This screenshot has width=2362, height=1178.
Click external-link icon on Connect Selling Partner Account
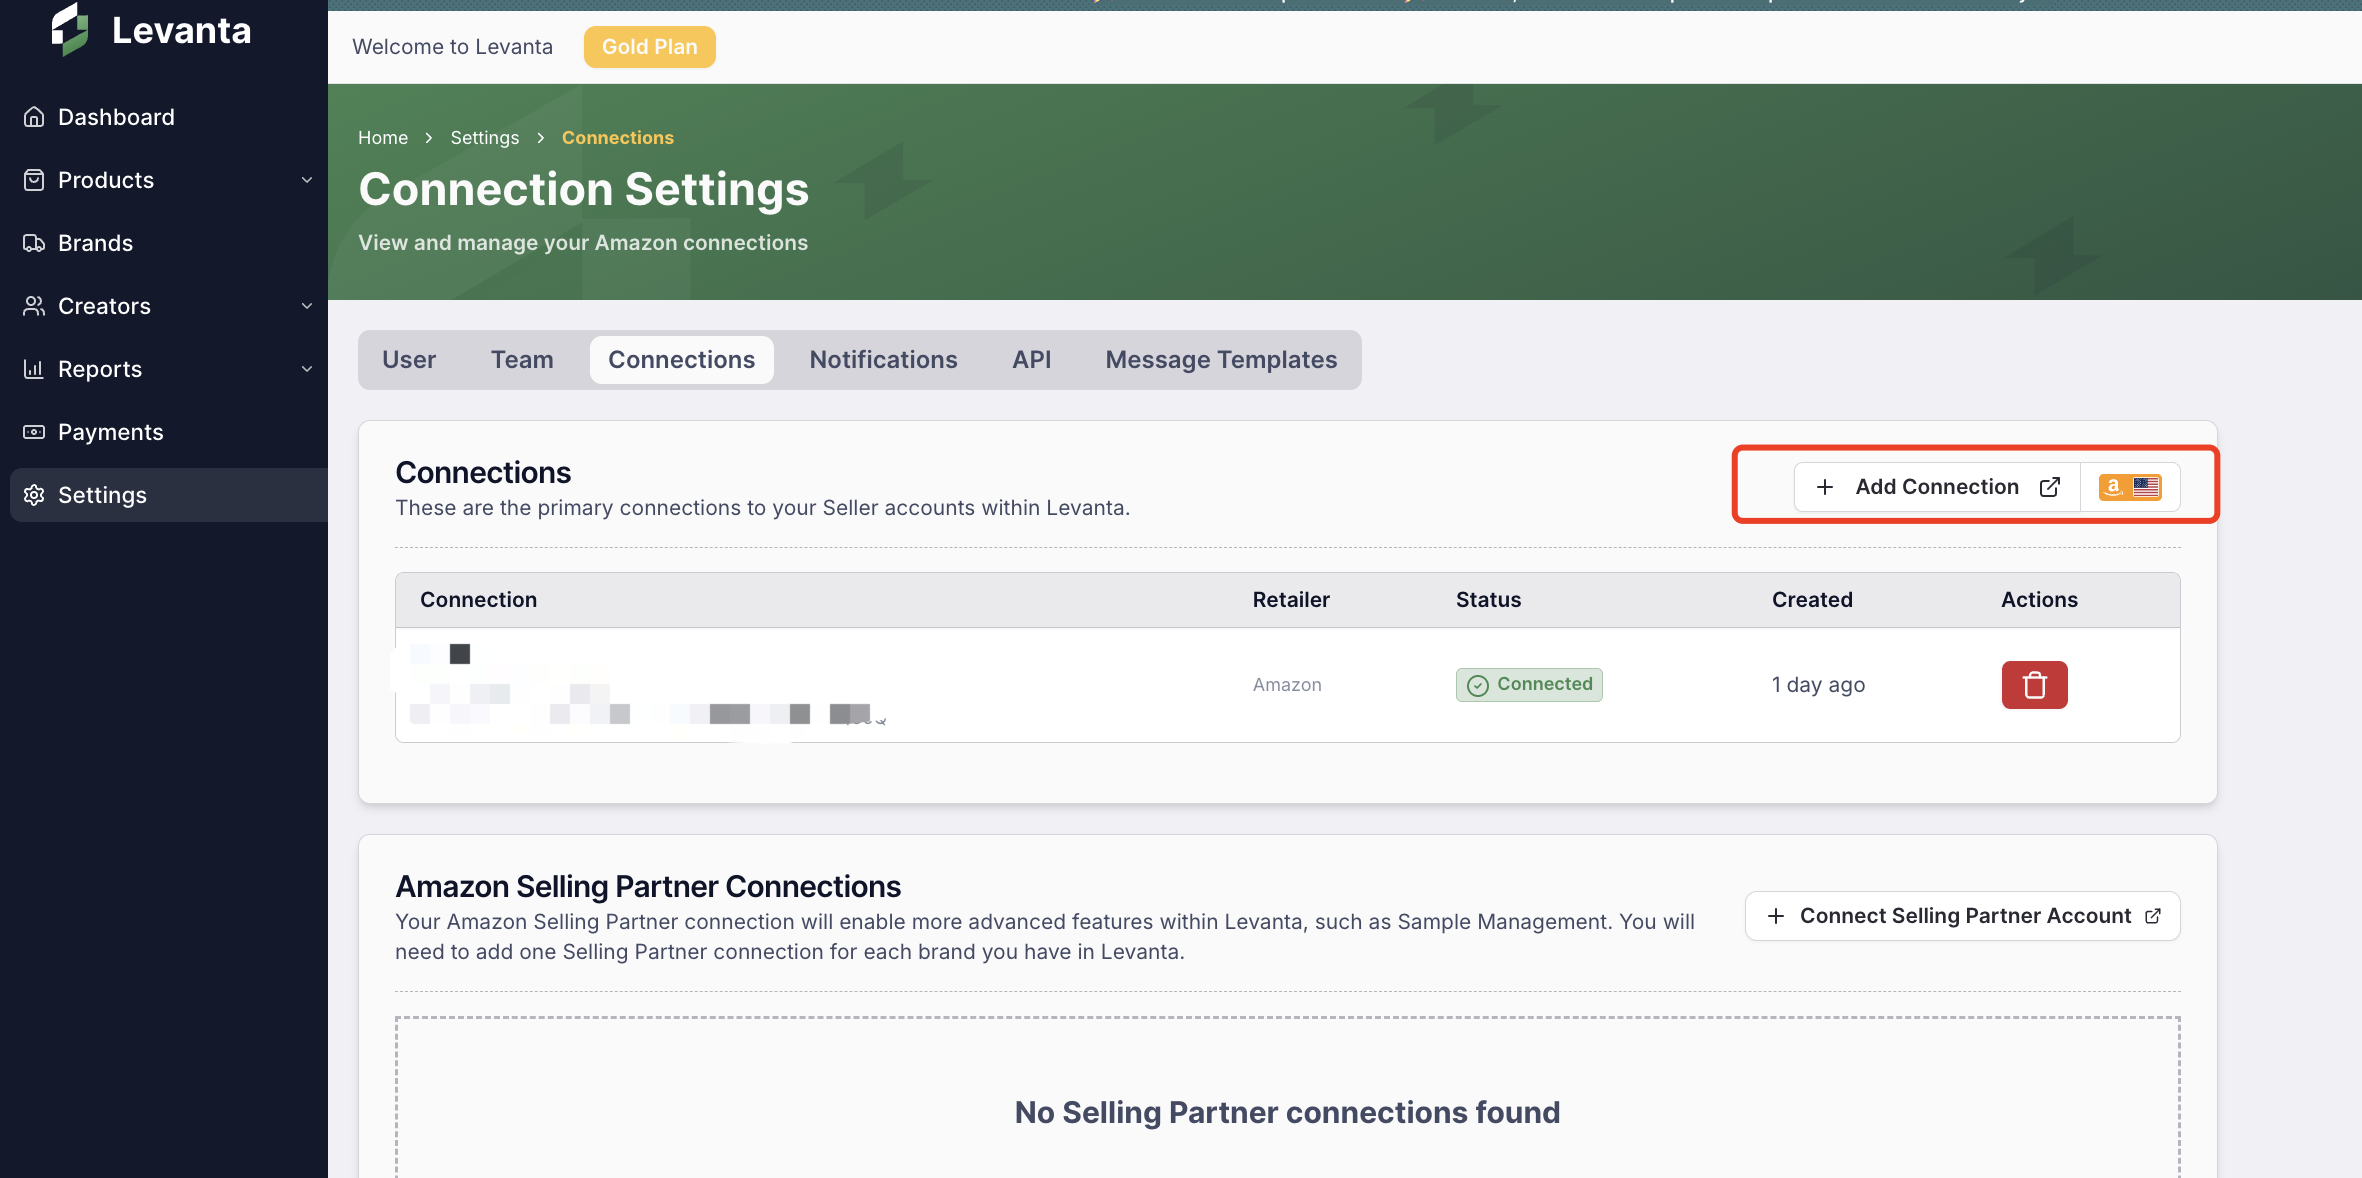2153,916
